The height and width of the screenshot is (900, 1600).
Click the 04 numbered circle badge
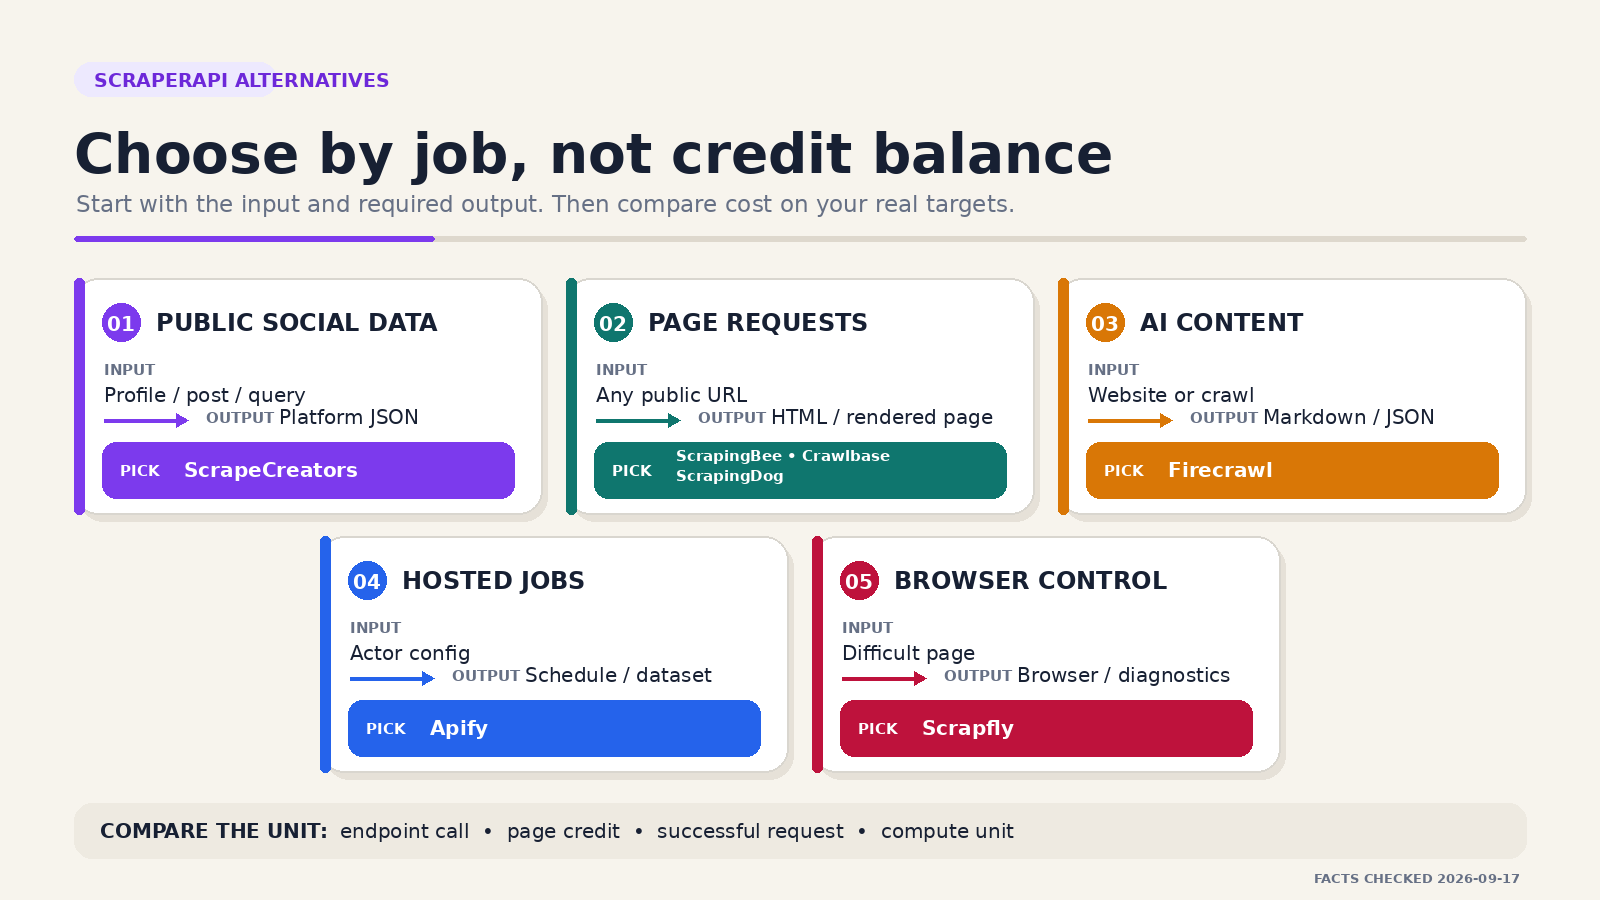pyautogui.click(x=367, y=581)
